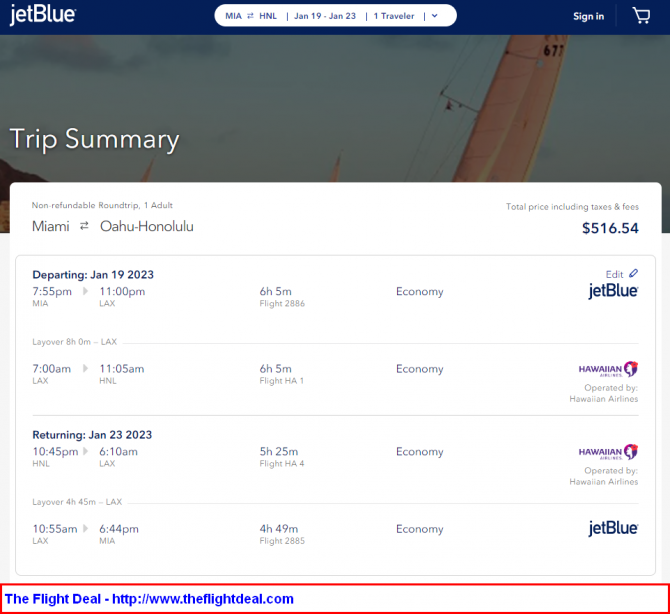Click the jetBlue logo in header

click(43, 15)
